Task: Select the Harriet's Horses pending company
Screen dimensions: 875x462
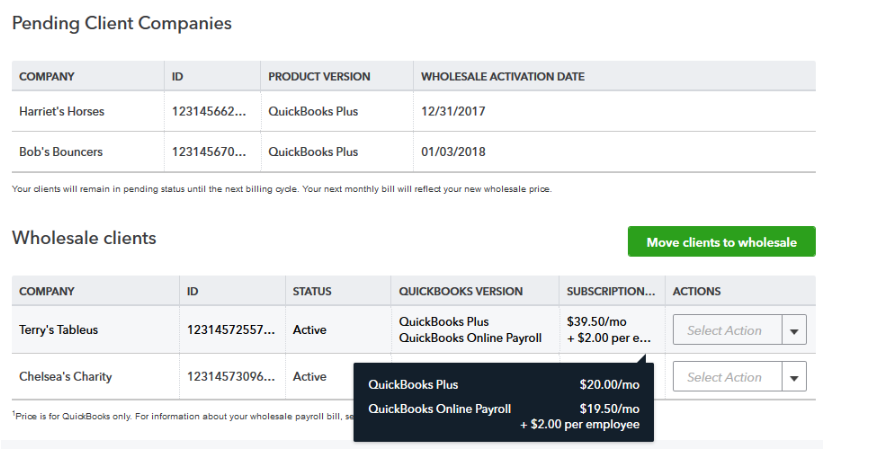Action: tap(62, 111)
